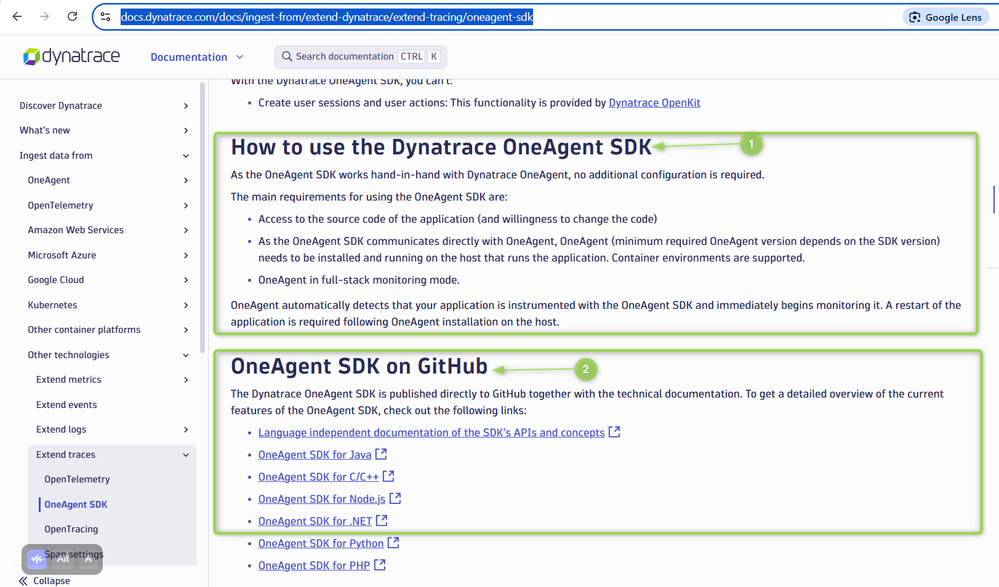Screen dimensions: 999x587
Task: Select OneAgent SDK sidebar item
Action: 76,504
